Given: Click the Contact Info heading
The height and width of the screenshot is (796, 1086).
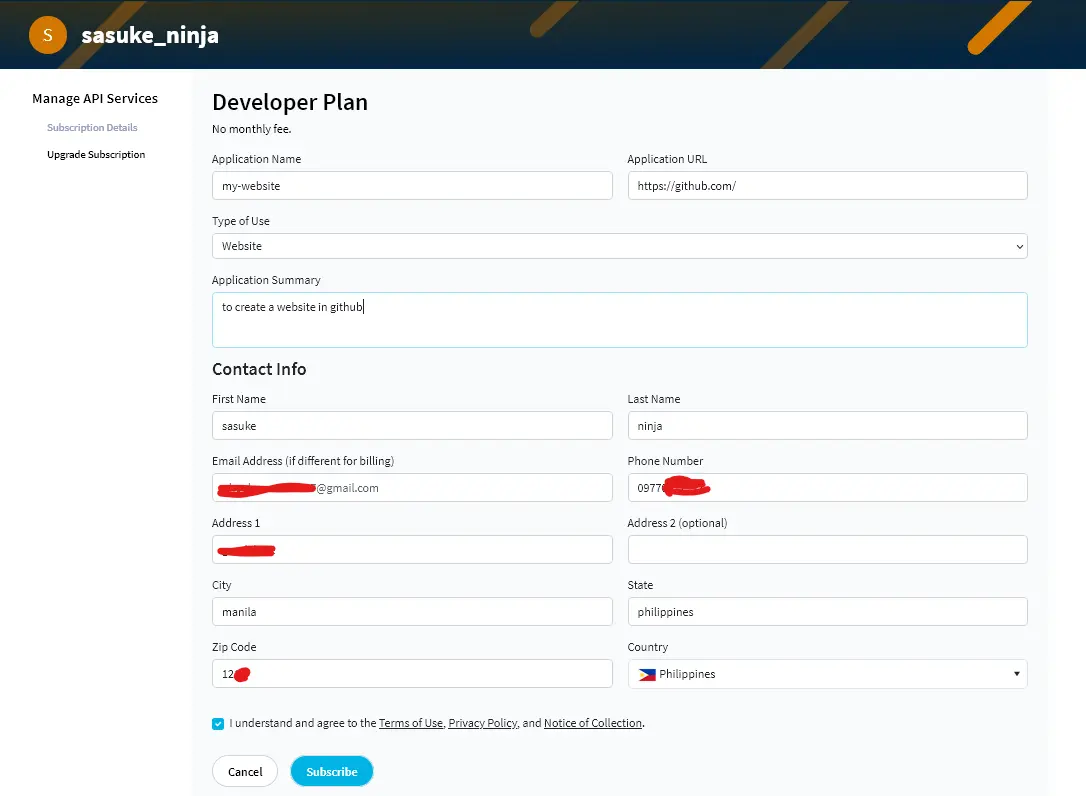Looking at the screenshot, I should tap(259, 369).
